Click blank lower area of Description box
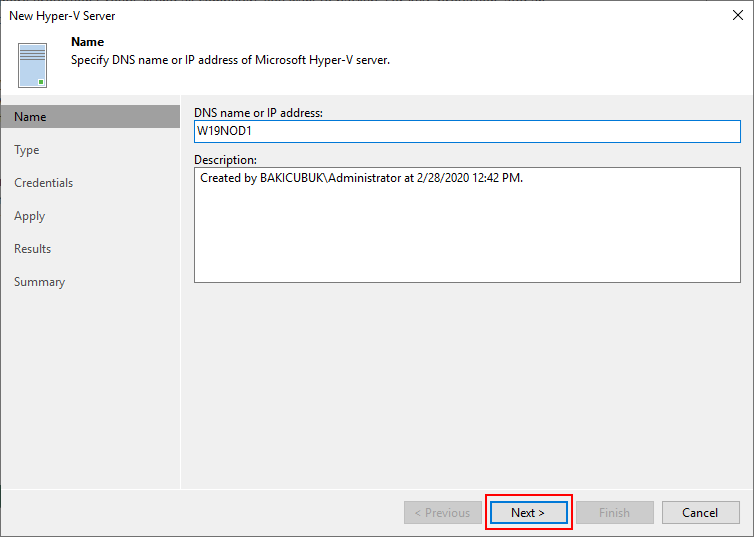This screenshot has height=537, width=754. click(x=467, y=240)
